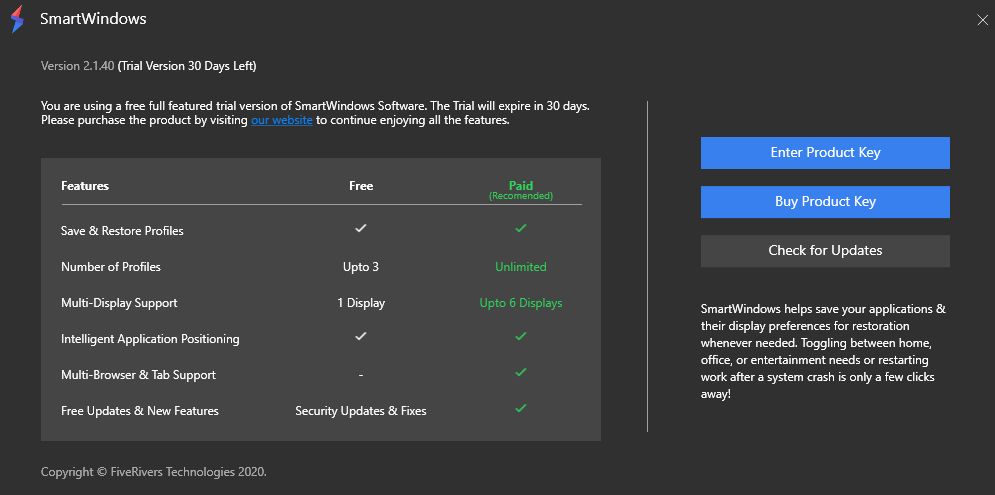Close the SmartWindows dialog
This screenshot has width=995, height=495.
[982, 20]
